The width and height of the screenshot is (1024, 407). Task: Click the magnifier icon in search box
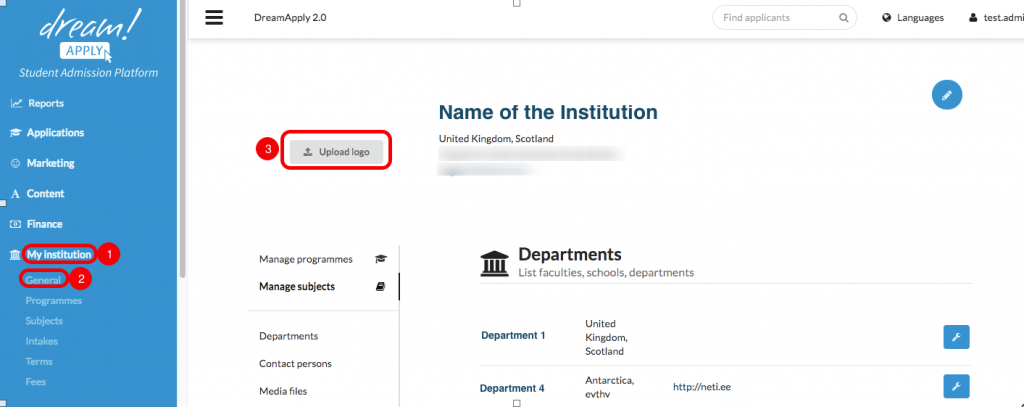844,18
